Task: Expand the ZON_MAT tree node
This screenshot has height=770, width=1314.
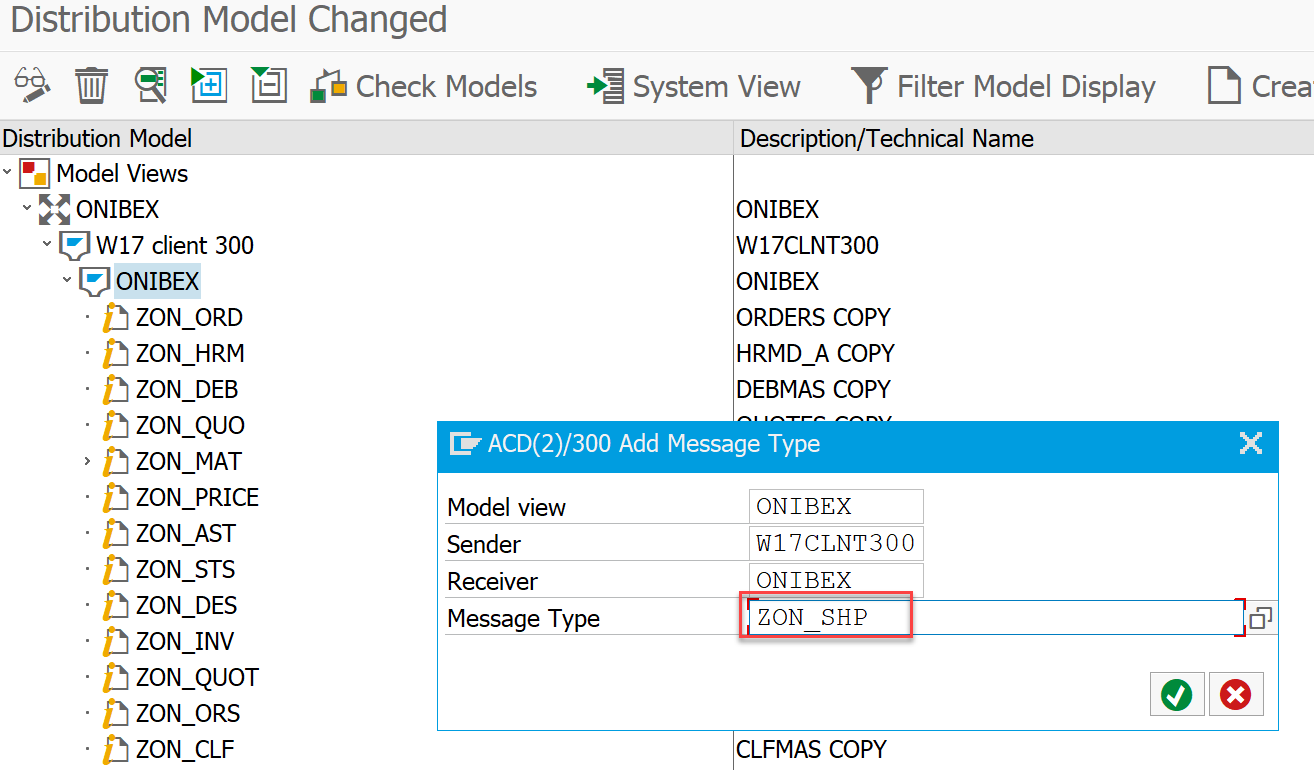Action: coord(87,461)
